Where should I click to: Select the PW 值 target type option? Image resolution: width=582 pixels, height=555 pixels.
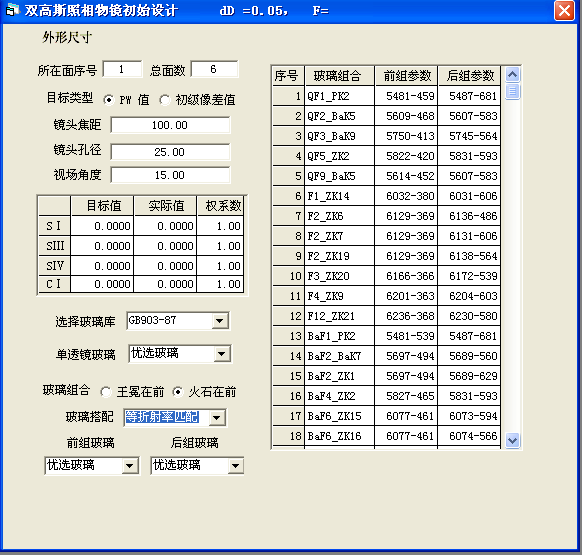pos(108,99)
